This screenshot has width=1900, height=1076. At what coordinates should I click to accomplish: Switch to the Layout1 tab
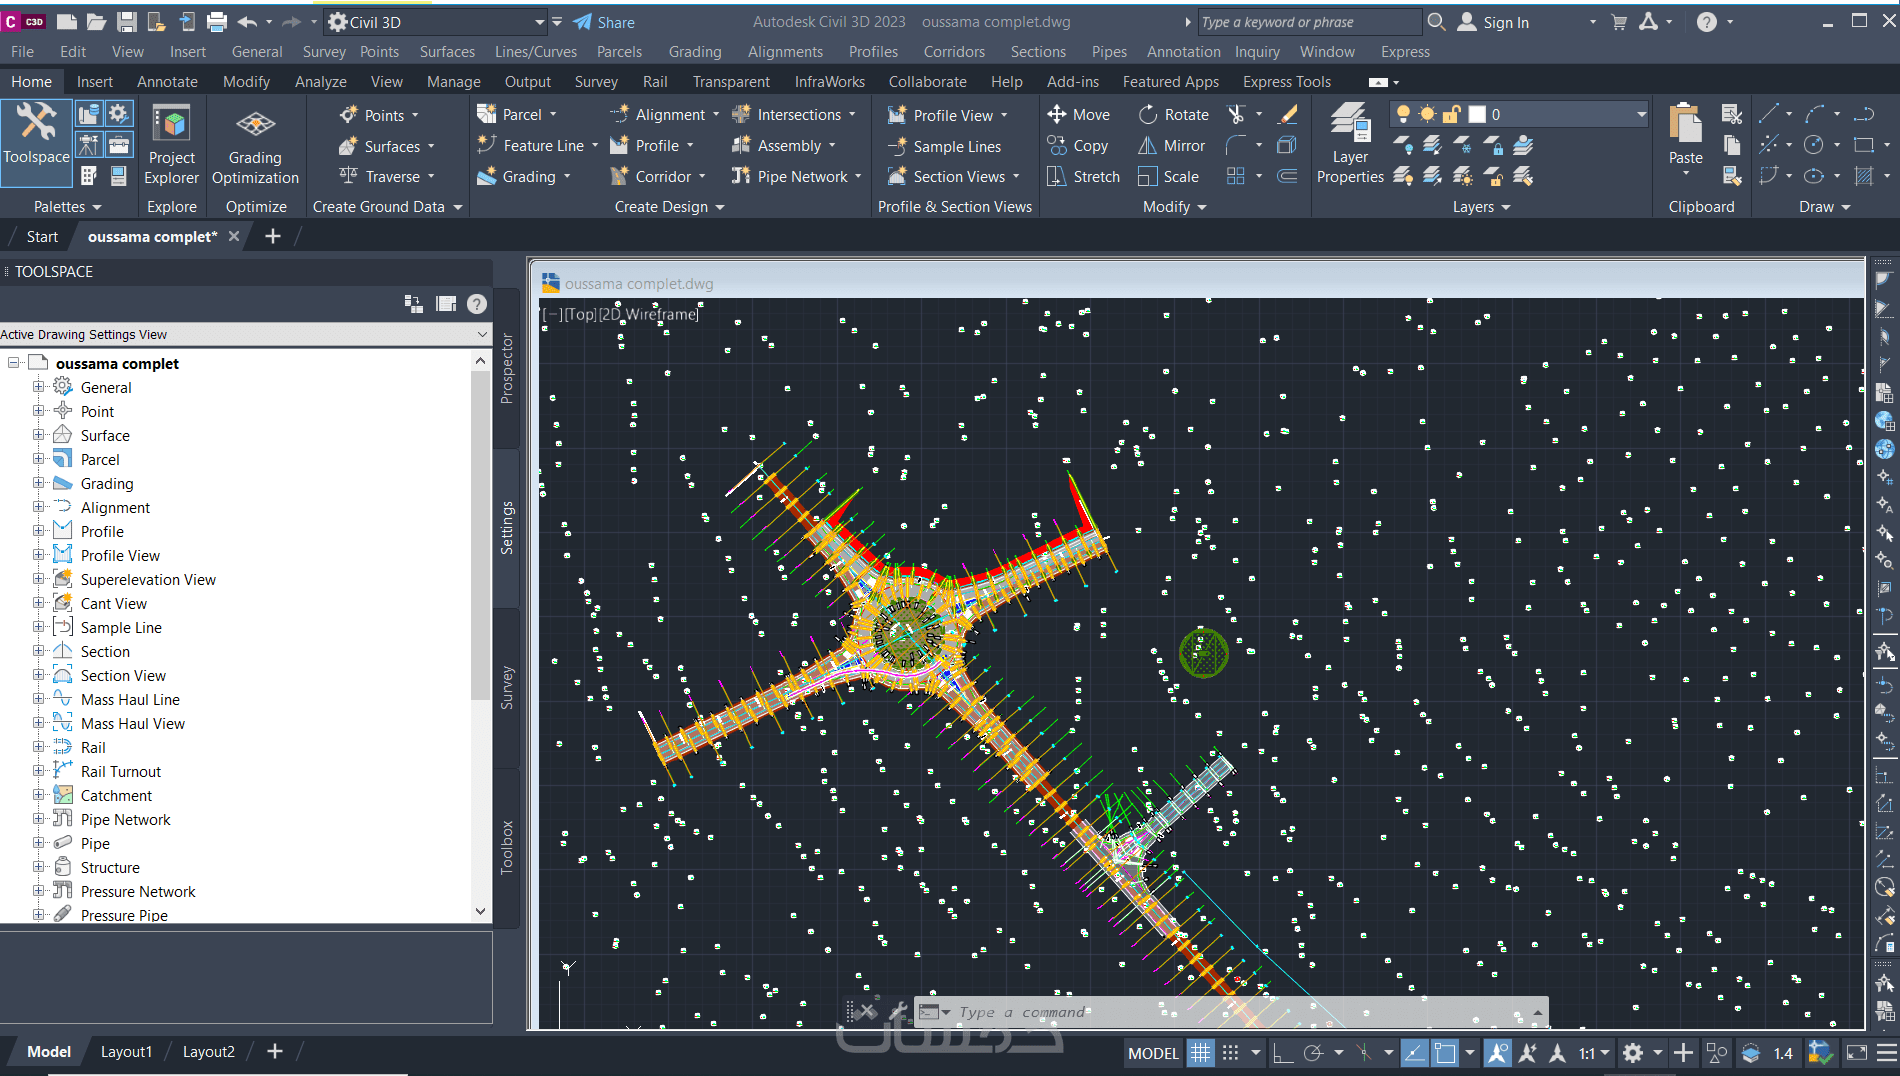click(x=126, y=1052)
